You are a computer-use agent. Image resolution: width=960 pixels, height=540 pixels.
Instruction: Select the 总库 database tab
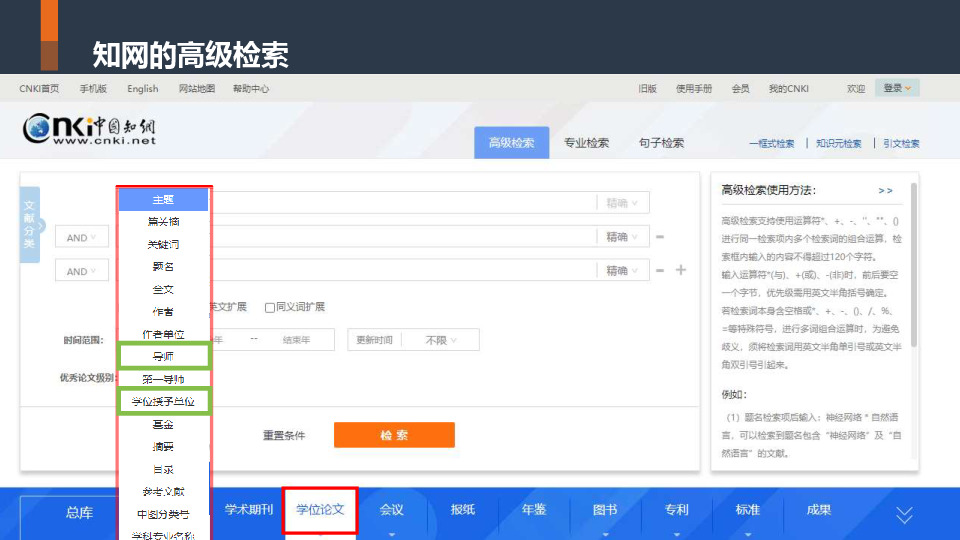click(x=79, y=512)
